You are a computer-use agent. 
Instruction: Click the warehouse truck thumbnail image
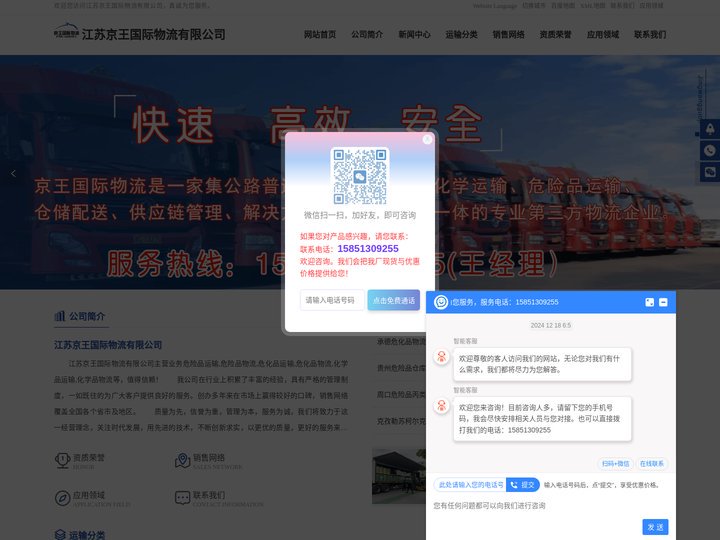pos(399,476)
